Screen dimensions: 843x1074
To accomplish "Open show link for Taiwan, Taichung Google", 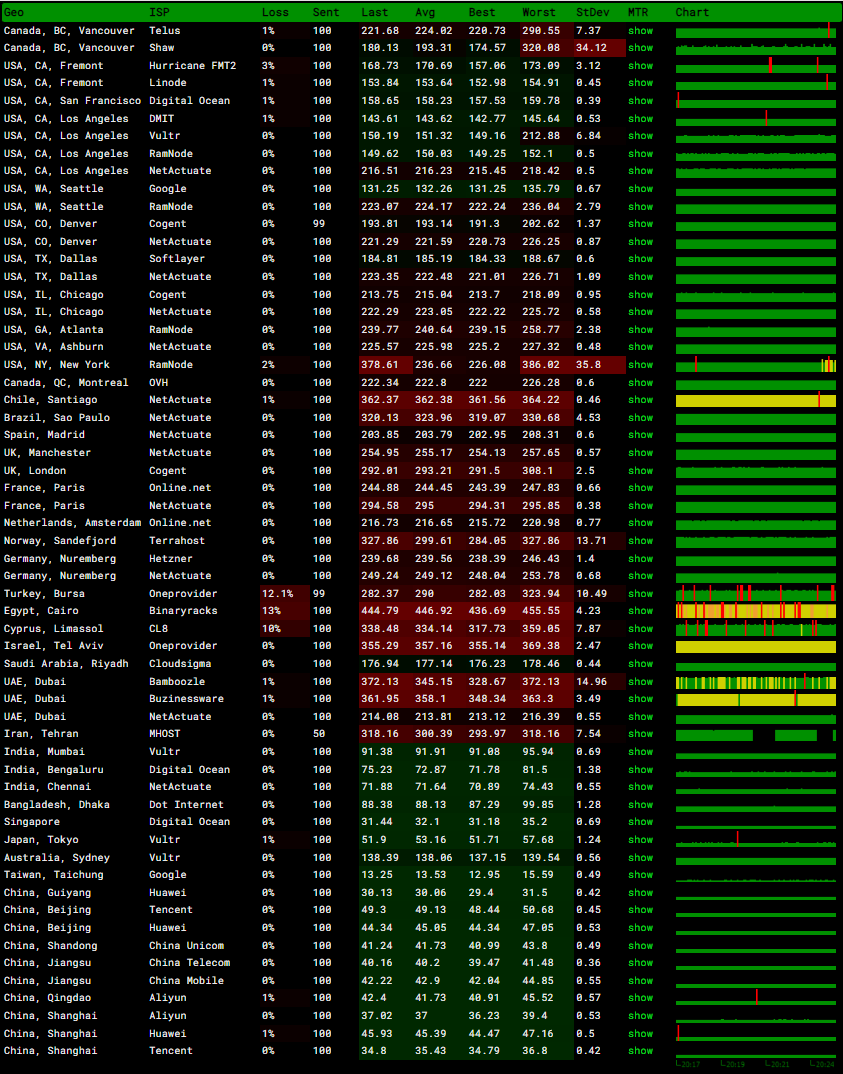I will click(x=640, y=875).
